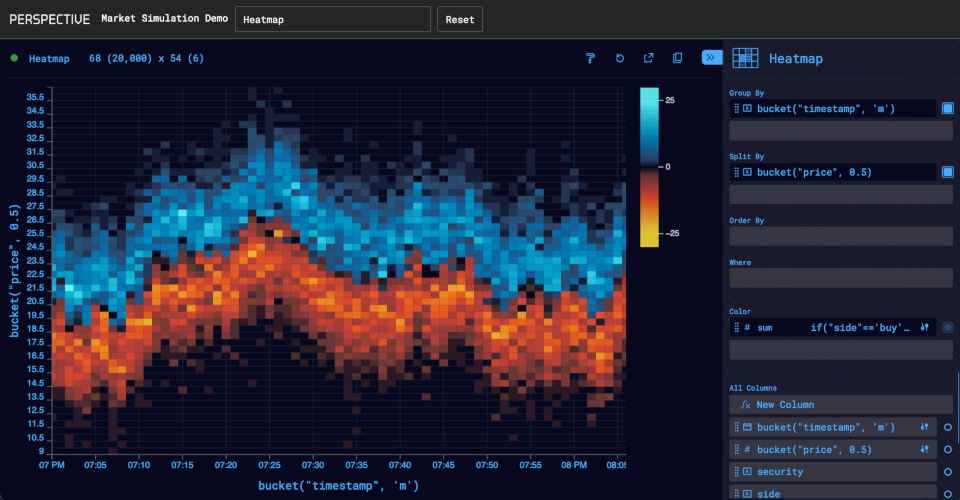Activate the security column circle toggle
The height and width of the screenshot is (500, 960).
pos(947,472)
